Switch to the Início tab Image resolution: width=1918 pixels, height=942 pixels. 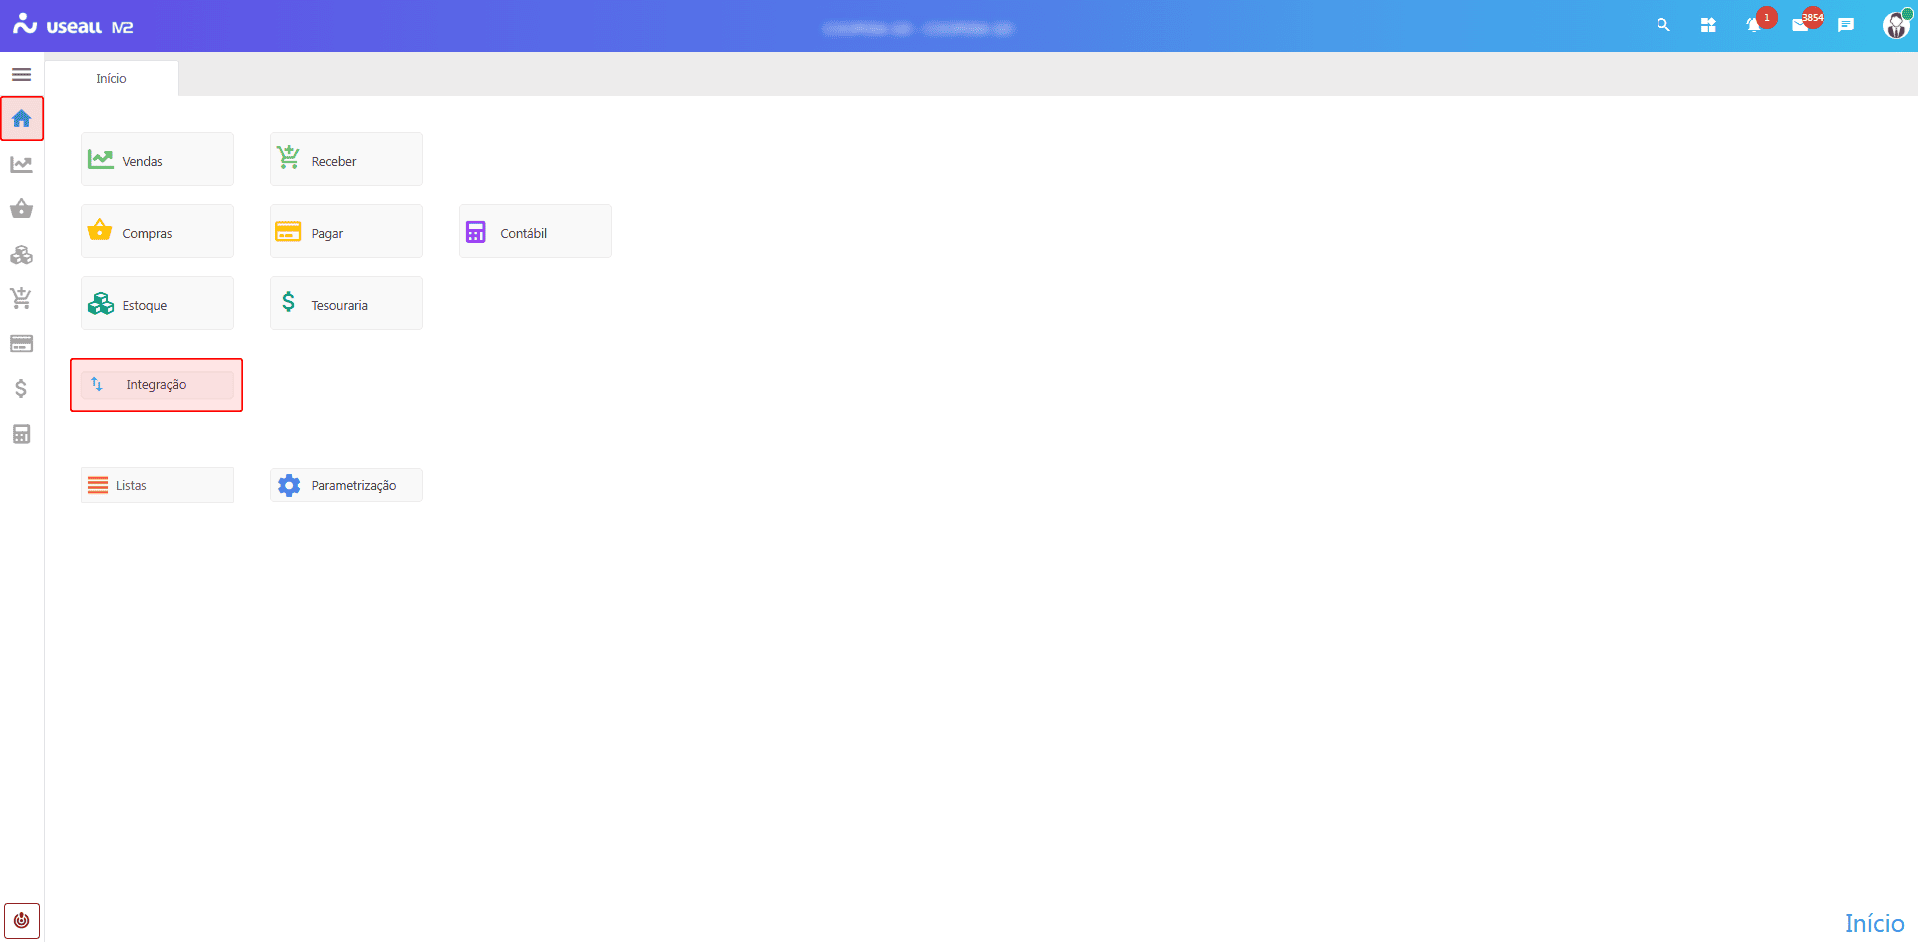[111, 79]
